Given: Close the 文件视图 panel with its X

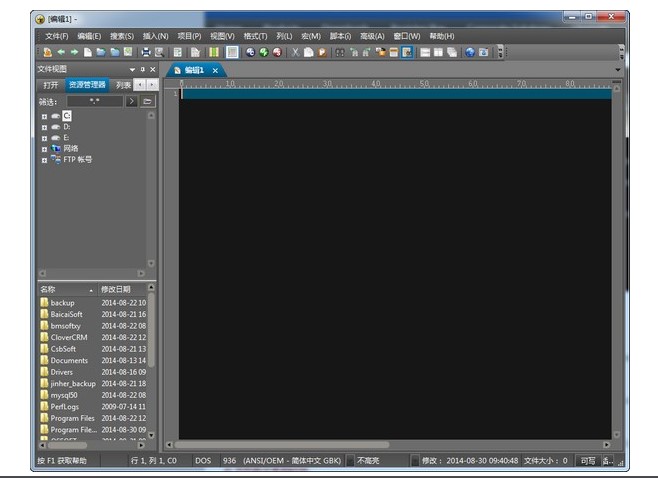Looking at the screenshot, I should [153, 69].
